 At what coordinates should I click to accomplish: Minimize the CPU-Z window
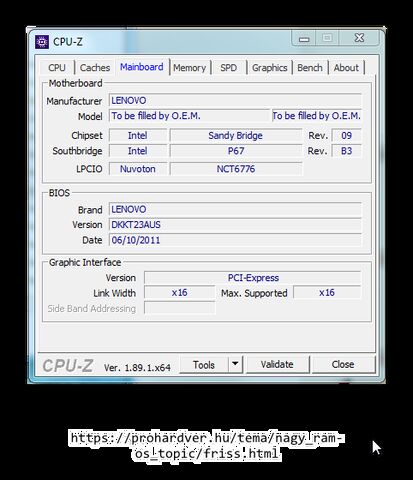tap(304, 39)
